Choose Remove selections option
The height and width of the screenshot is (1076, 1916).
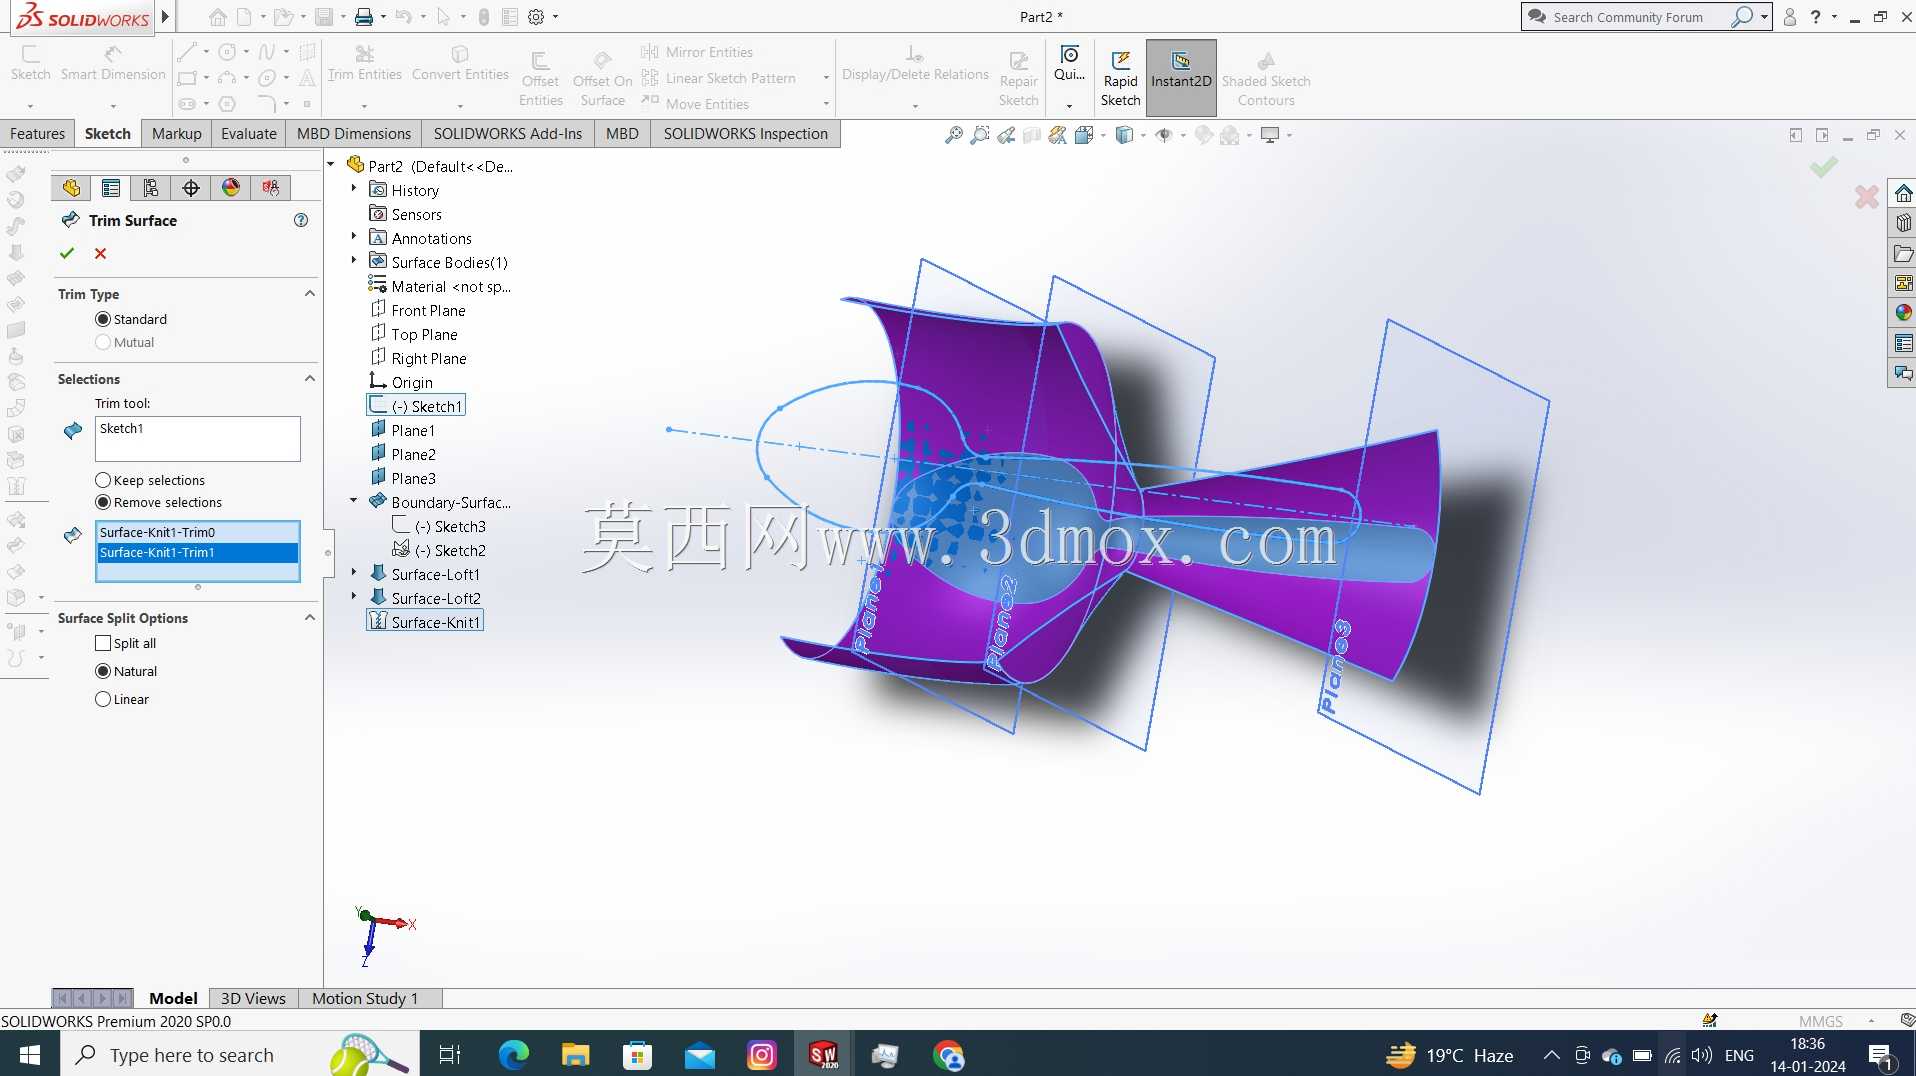[103, 502]
